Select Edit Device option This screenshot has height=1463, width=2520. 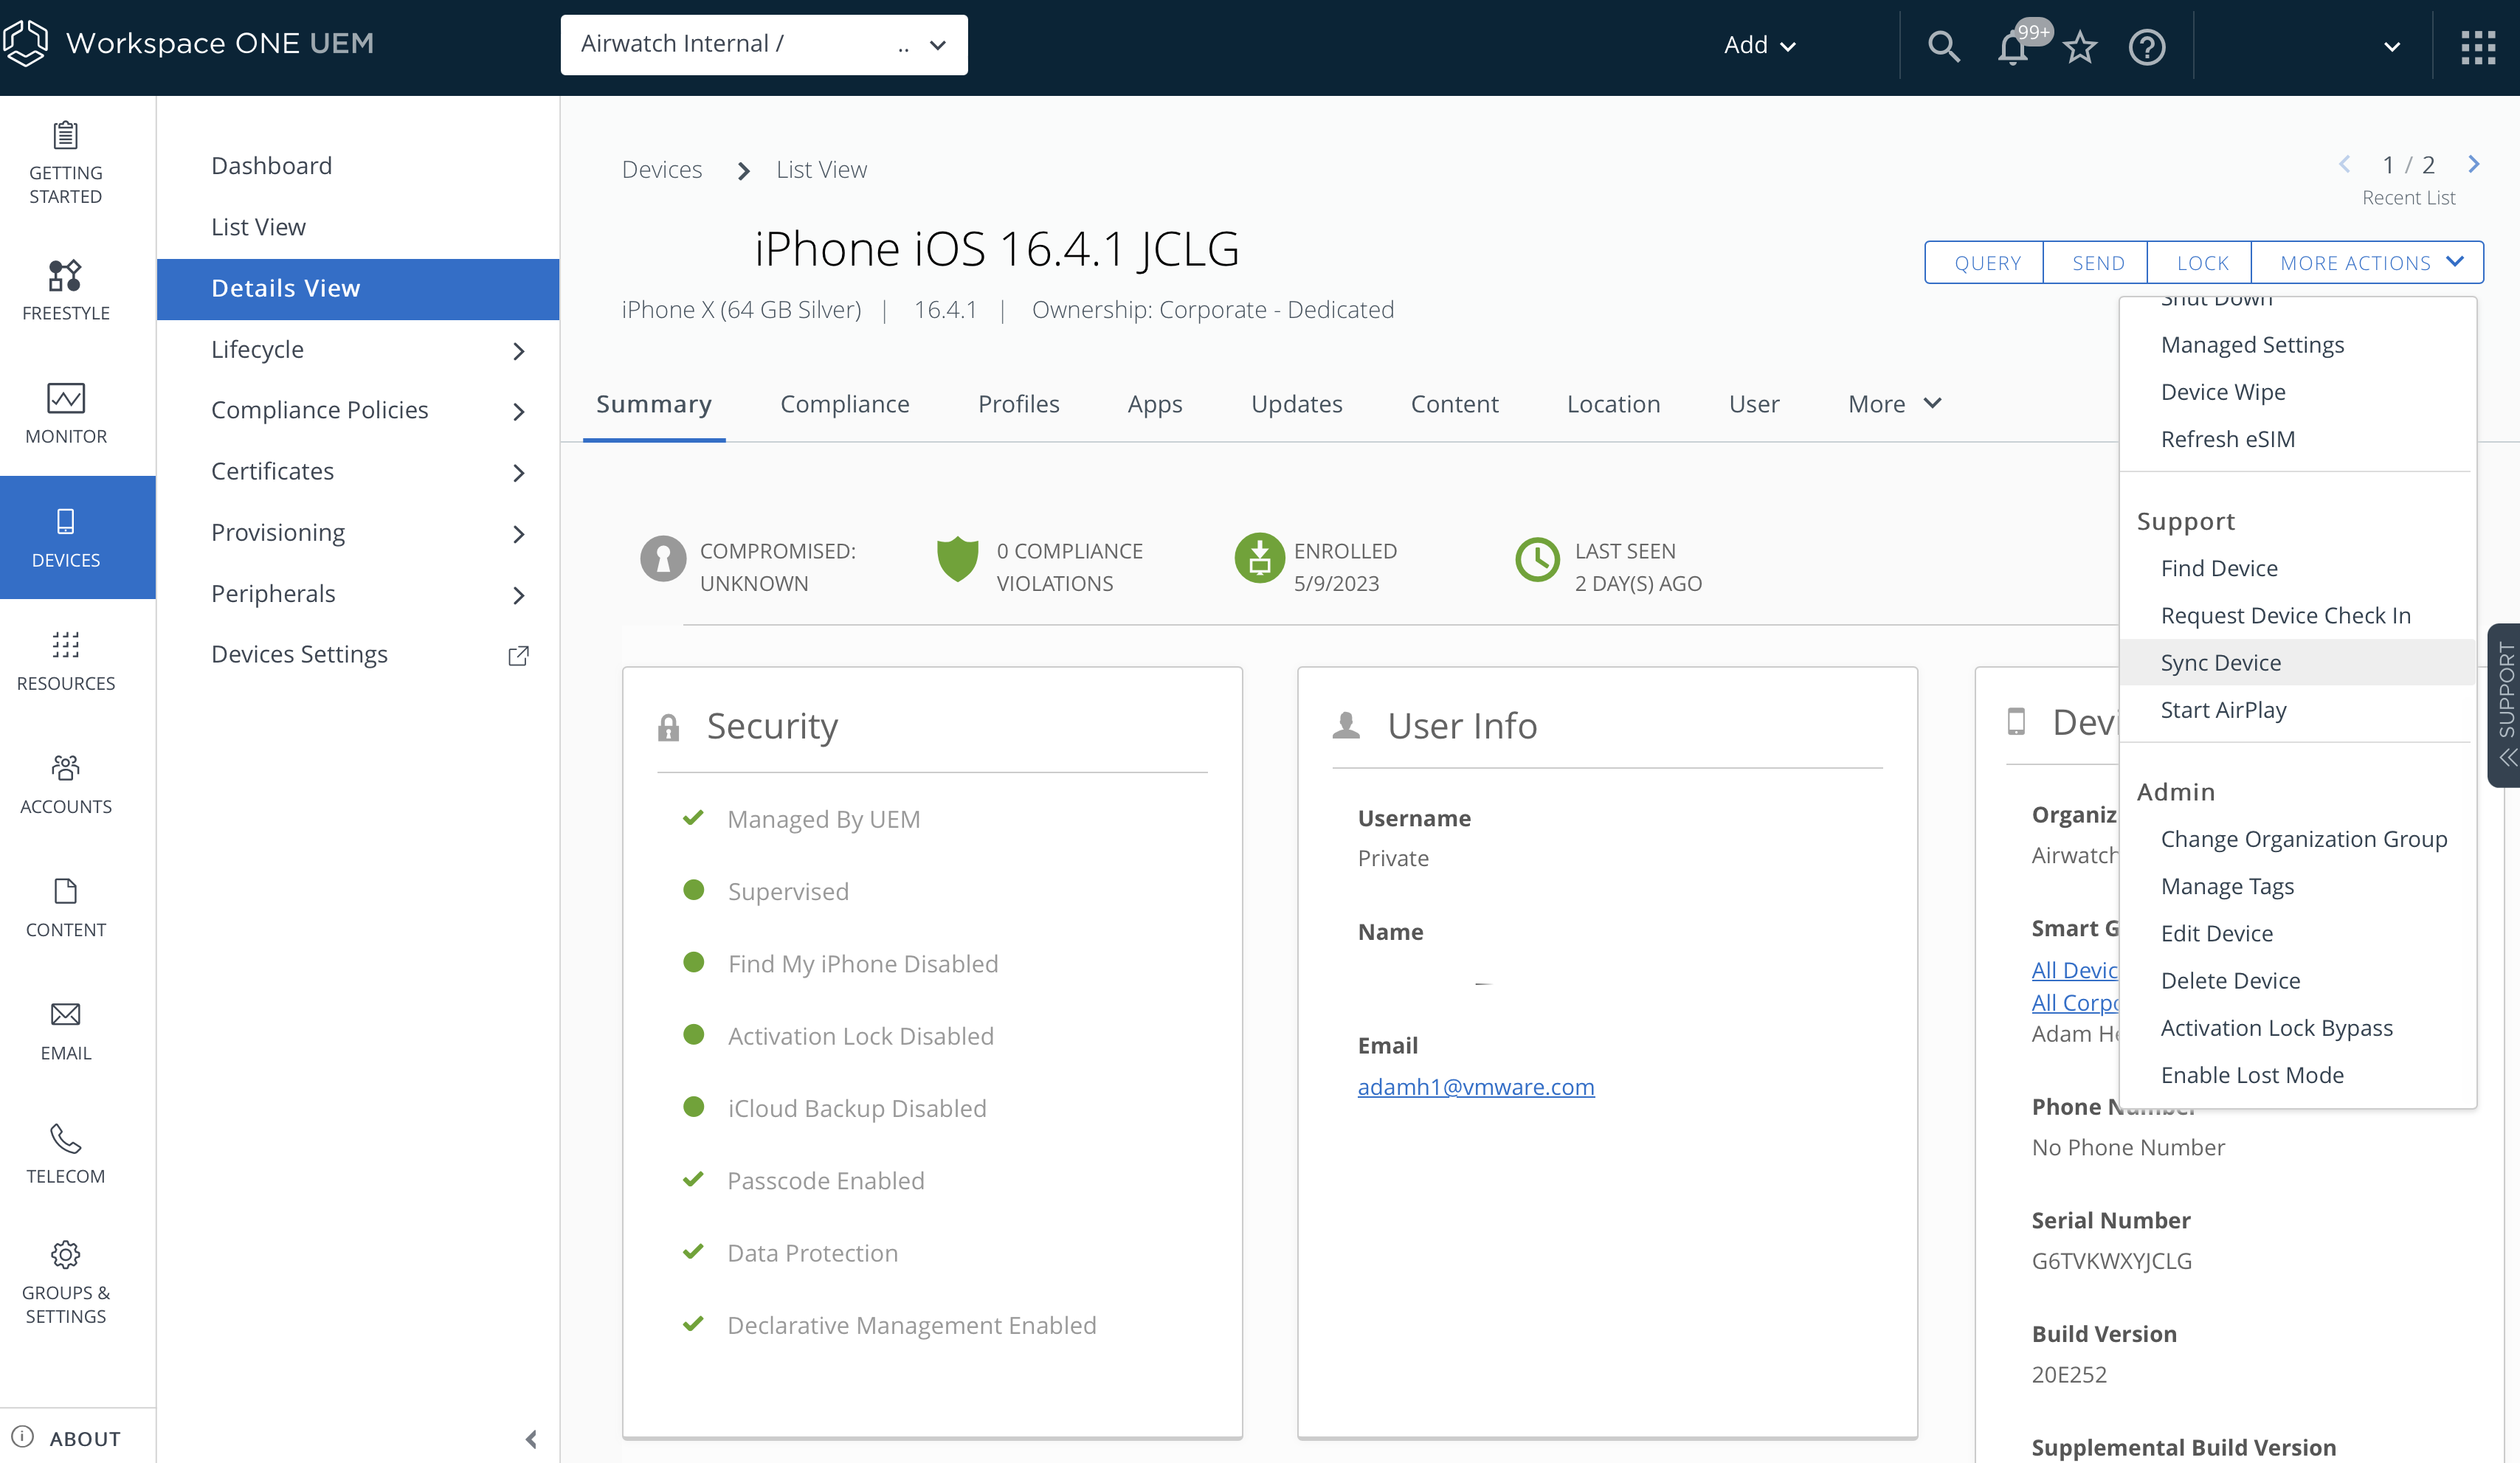tap(2298, 933)
